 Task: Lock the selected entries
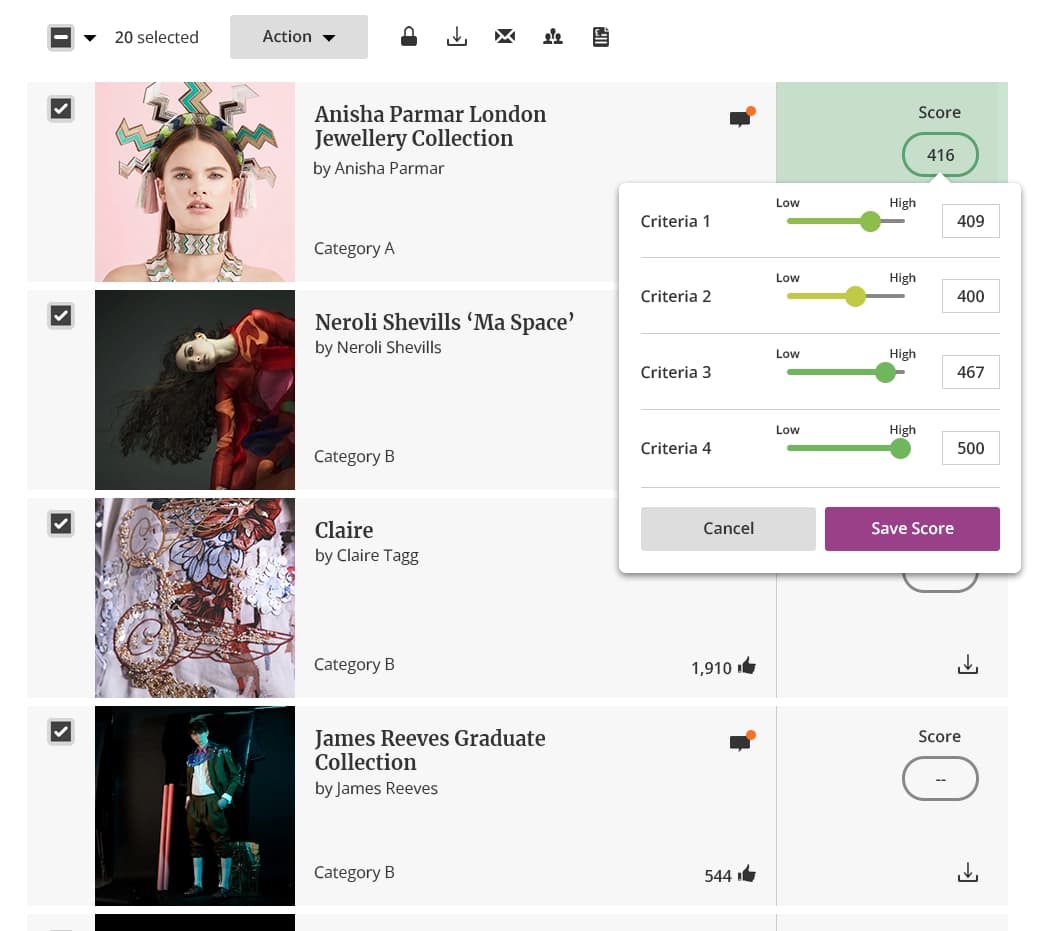pos(408,36)
